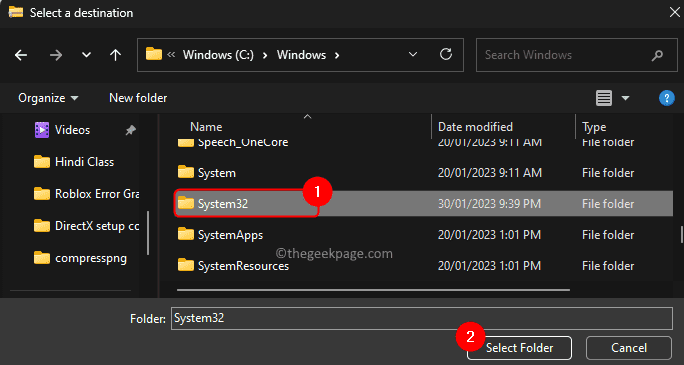Image resolution: width=684 pixels, height=365 pixels.
Task: Click the Folder name input field
Action: coord(422,318)
